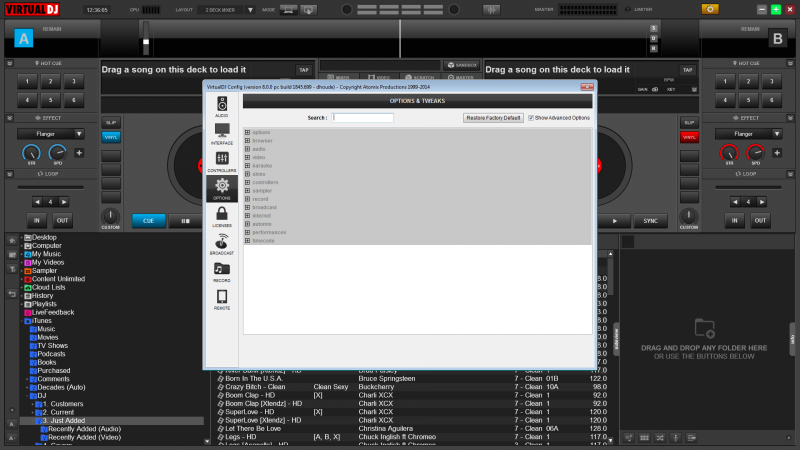The width and height of the screenshot is (800, 450).
Task: Expand the options tree node
Action: coord(247,132)
